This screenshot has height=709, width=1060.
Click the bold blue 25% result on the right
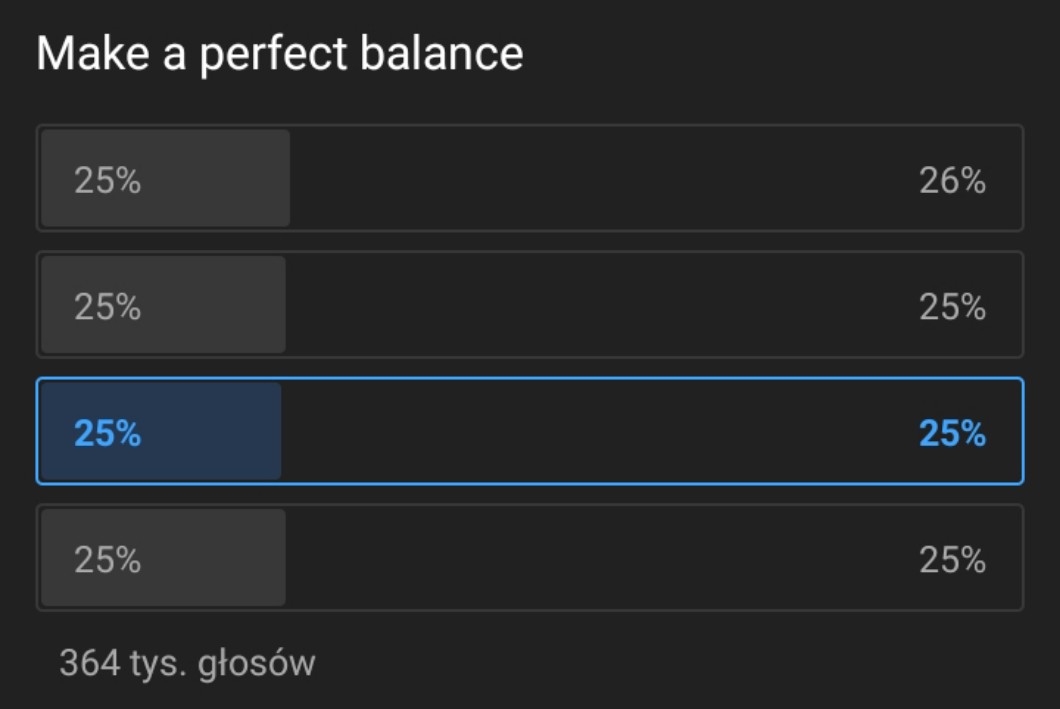[x=952, y=434]
